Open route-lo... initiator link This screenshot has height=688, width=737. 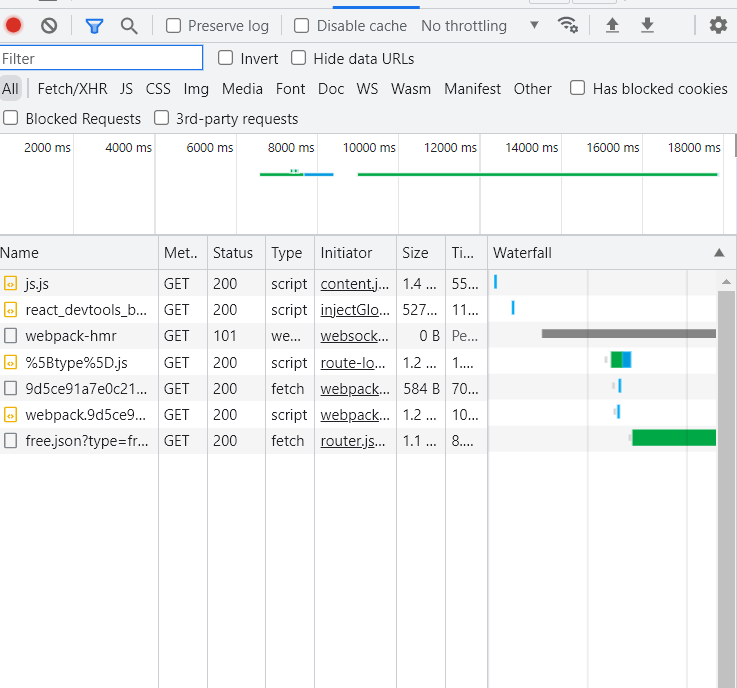coord(353,362)
